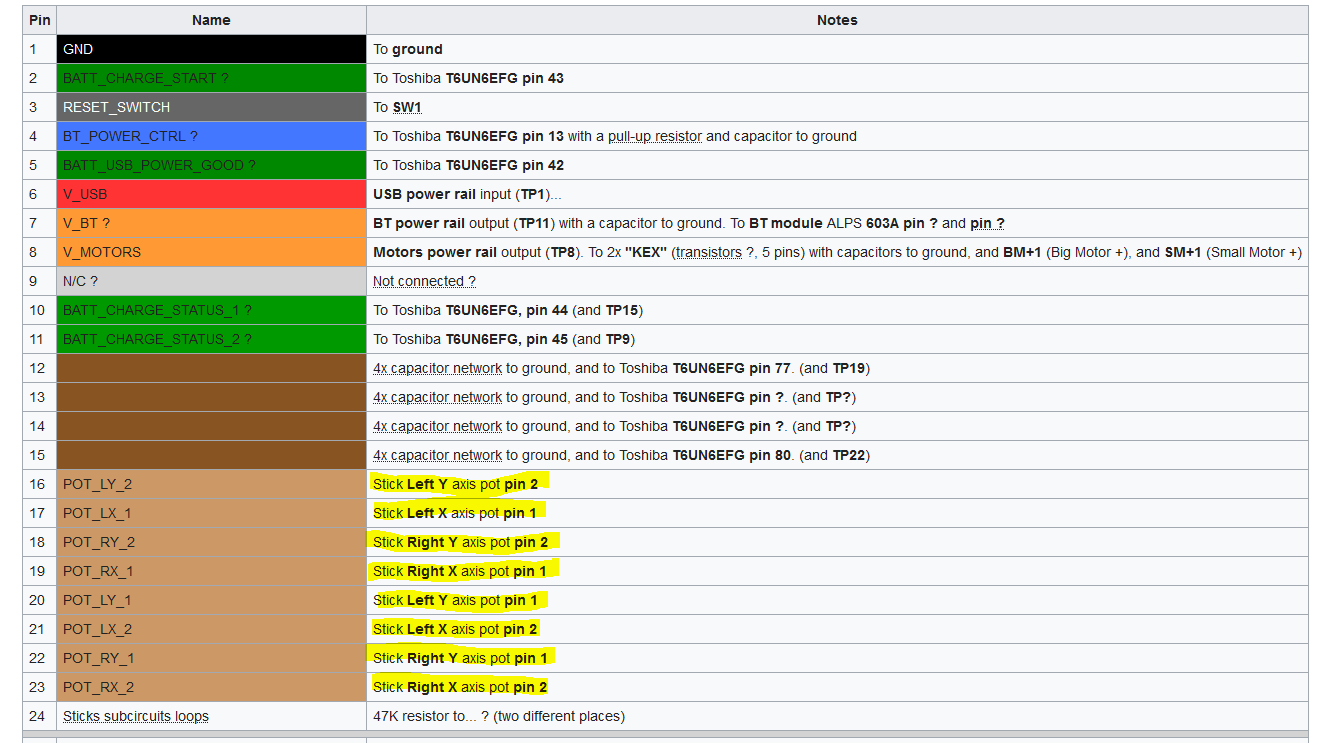The image size is (1317, 743).
Task: Select the RESET_SWITCH cell
Action: 211,107
